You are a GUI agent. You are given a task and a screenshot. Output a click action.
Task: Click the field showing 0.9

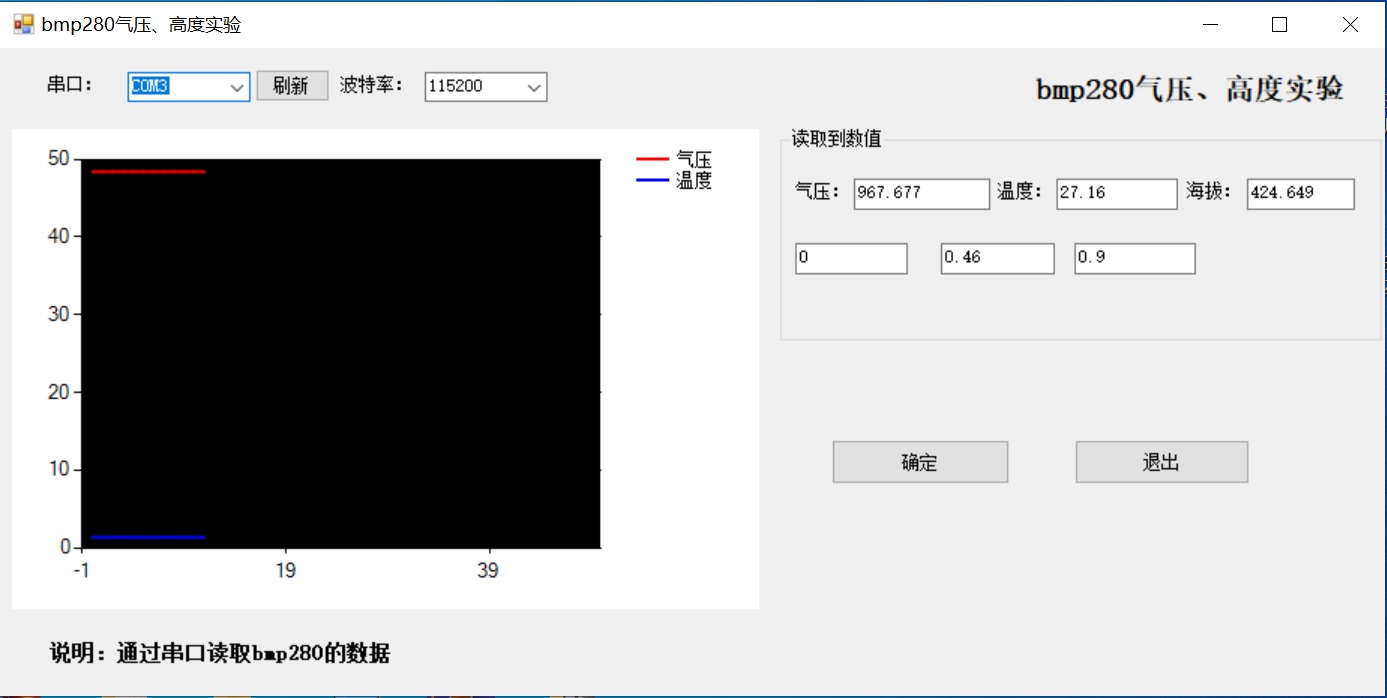1134,258
